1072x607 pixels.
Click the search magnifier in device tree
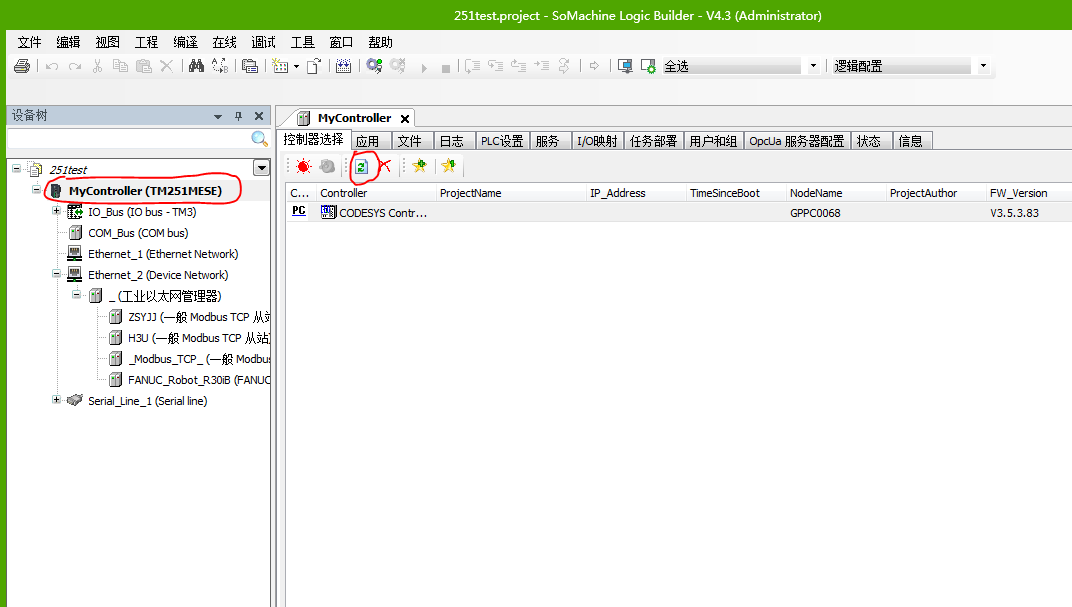click(x=259, y=139)
